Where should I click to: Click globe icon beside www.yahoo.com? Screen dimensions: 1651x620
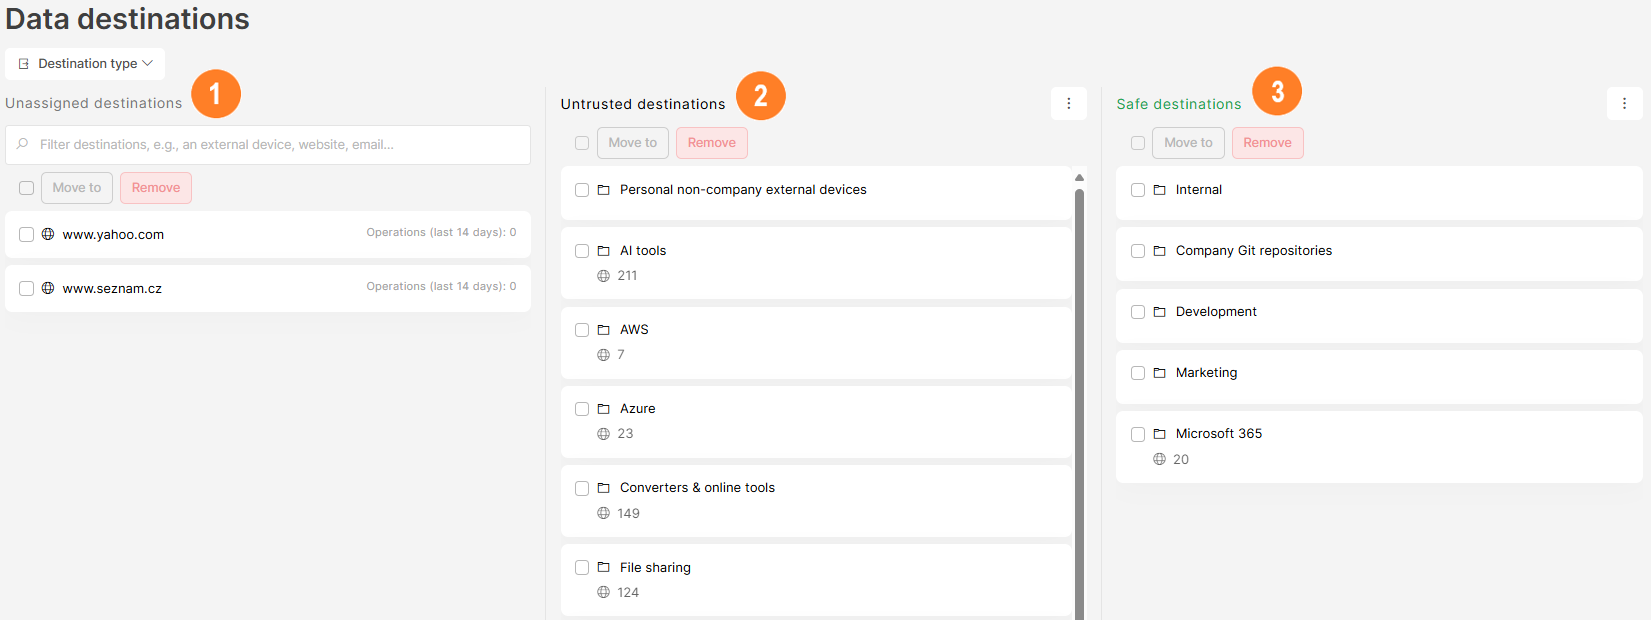(x=47, y=234)
